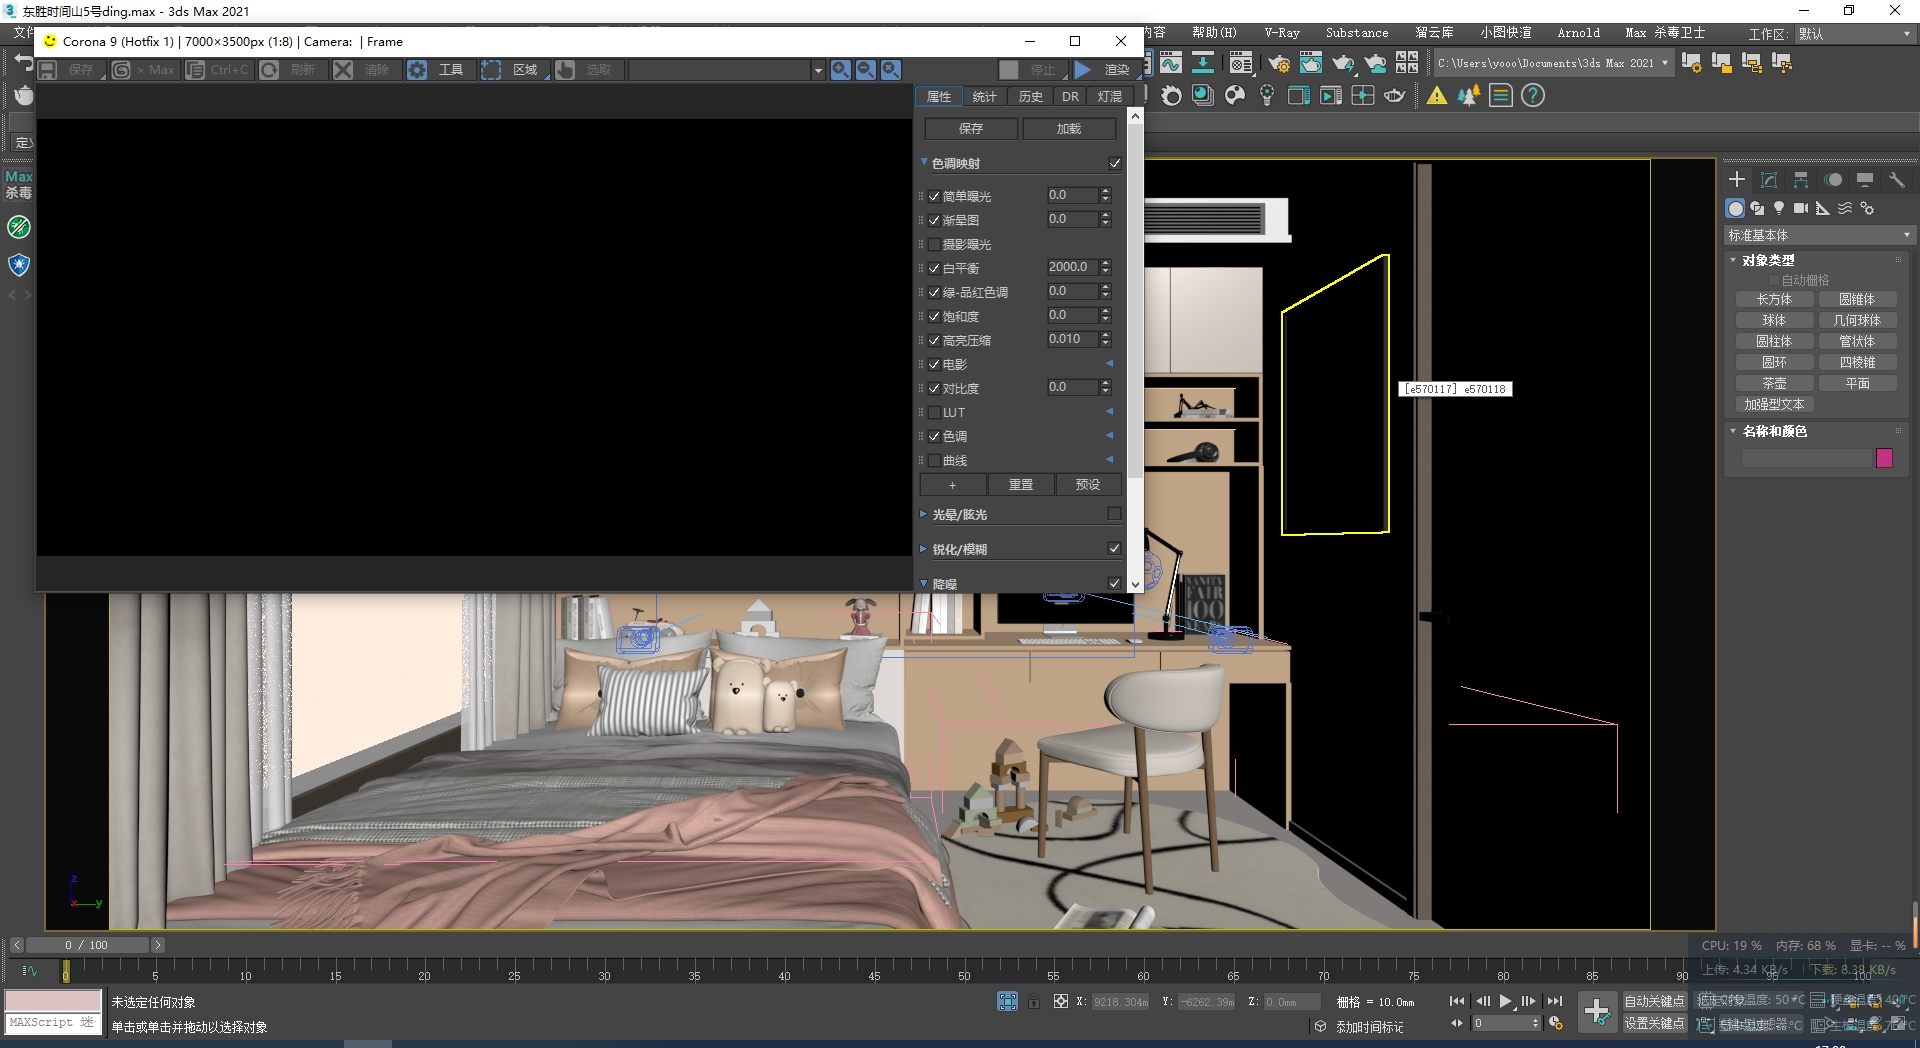Click the yellow warning triangle icon
The height and width of the screenshot is (1048, 1920).
pyautogui.click(x=1437, y=96)
